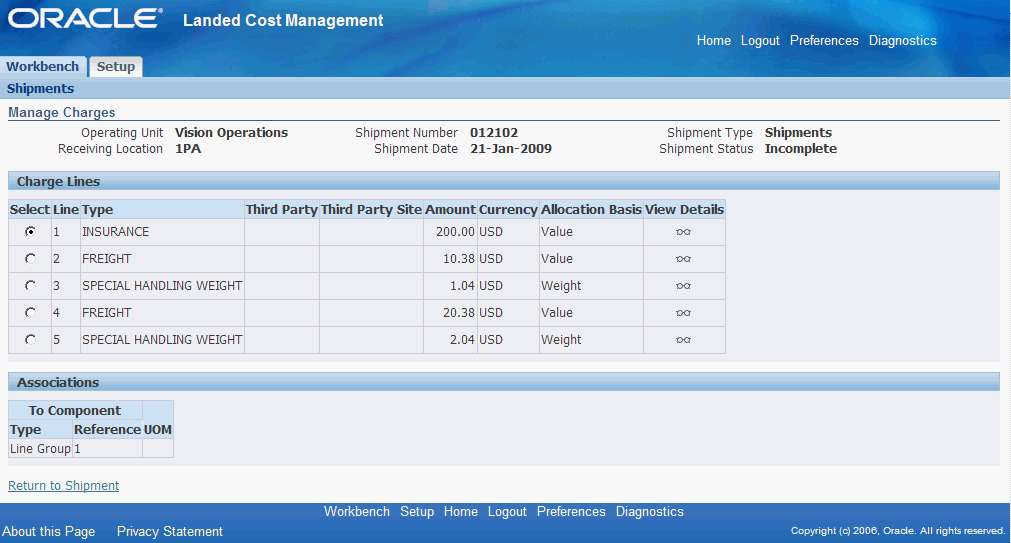
Task: Open Preferences from the top header
Action: [824, 41]
